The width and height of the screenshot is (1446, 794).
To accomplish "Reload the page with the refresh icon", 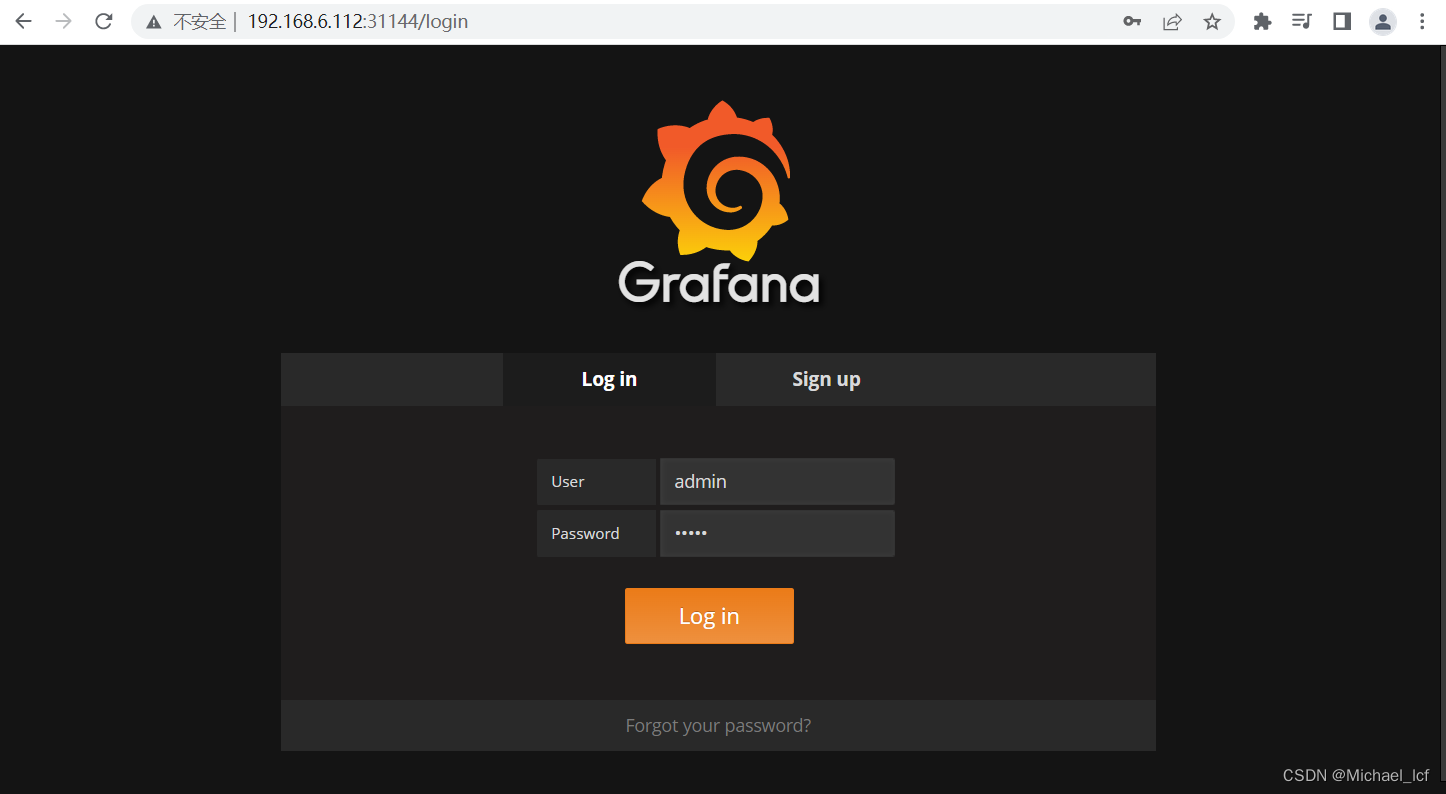I will click(x=103, y=21).
